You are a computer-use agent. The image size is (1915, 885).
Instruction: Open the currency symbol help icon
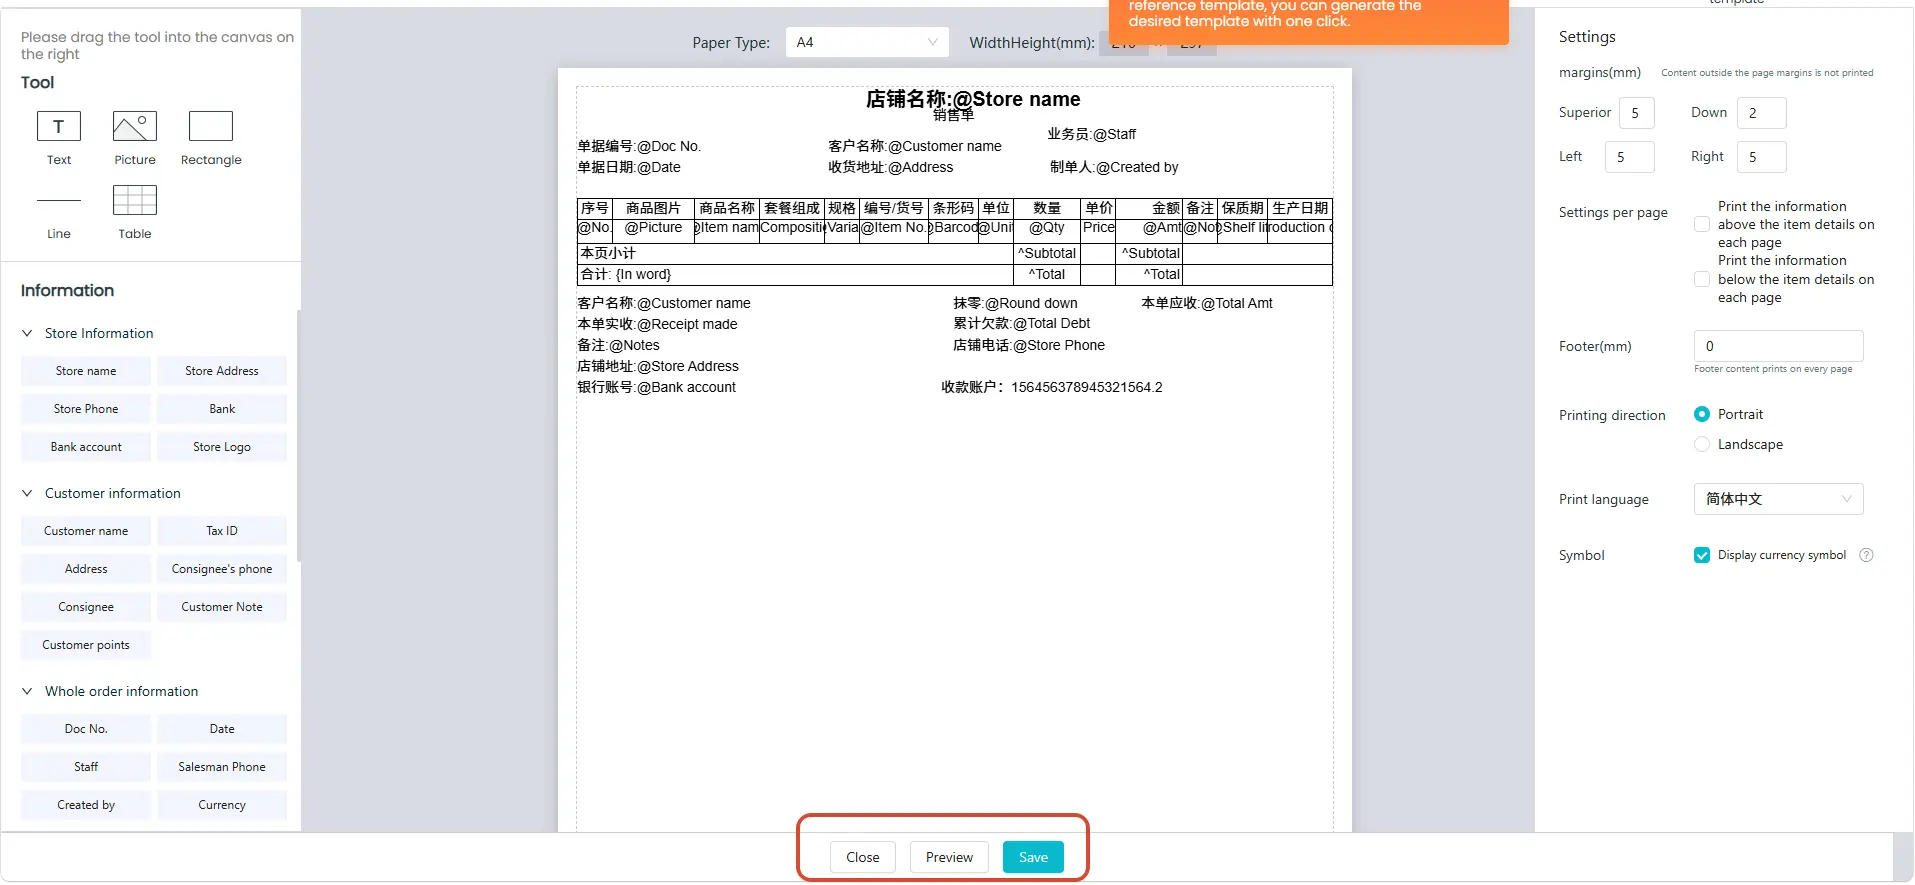coord(1866,555)
